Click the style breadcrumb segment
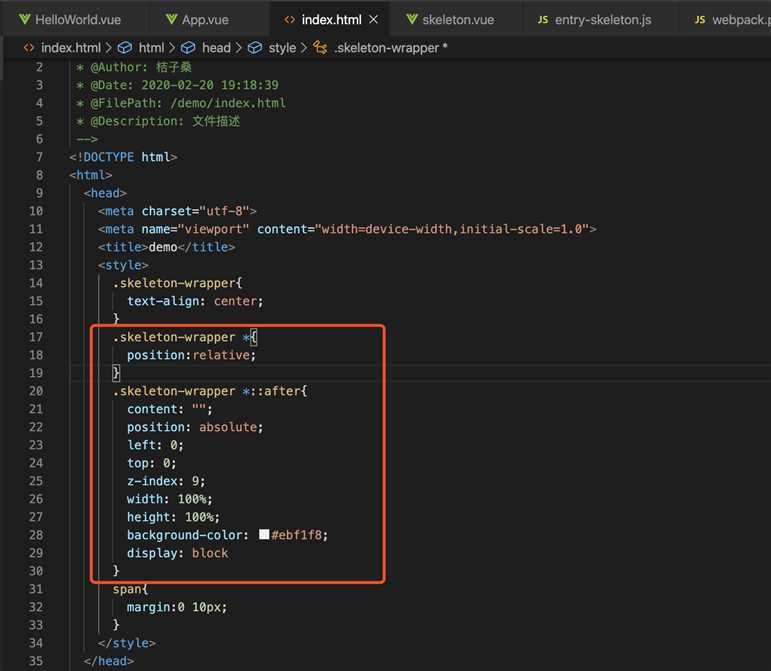 click(x=282, y=48)
